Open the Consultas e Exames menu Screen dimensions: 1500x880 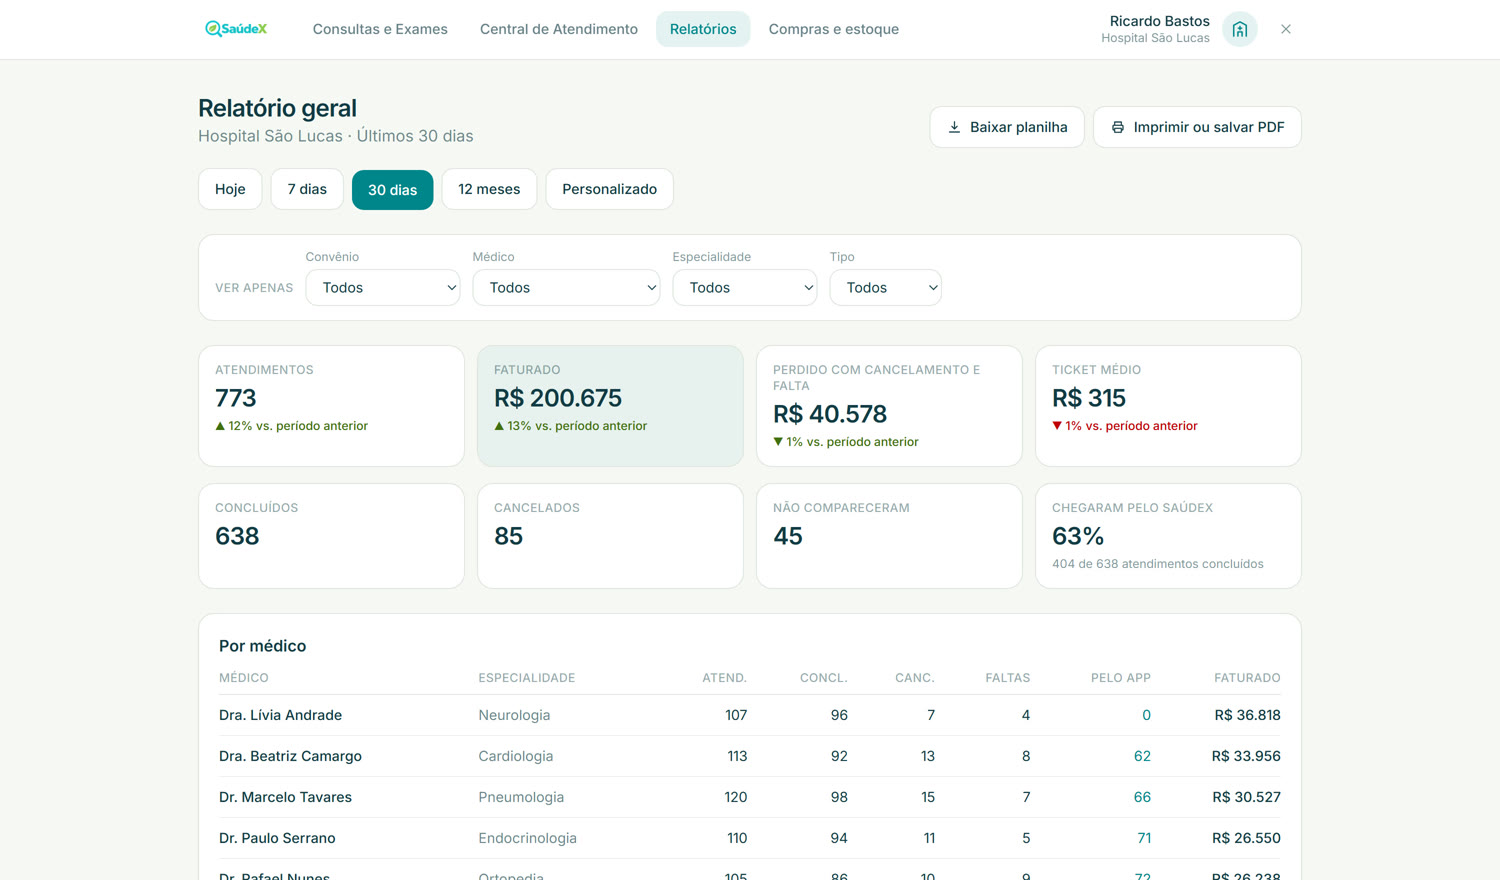(380, 29)
